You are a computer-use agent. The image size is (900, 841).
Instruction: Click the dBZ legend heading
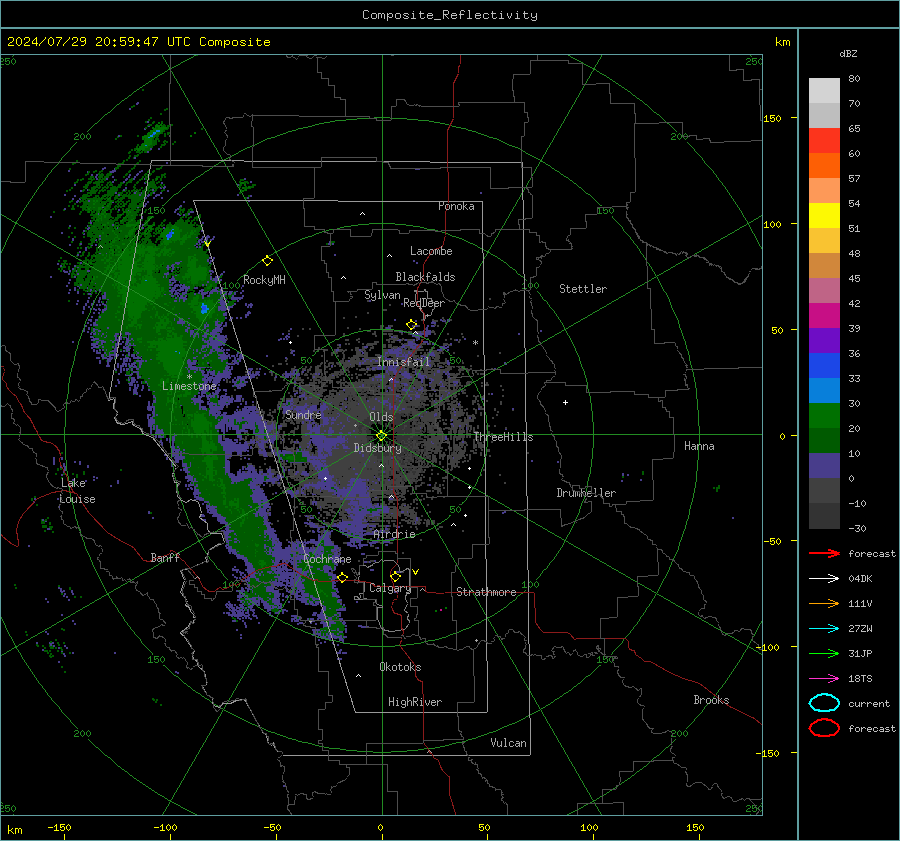click(848, 53)
